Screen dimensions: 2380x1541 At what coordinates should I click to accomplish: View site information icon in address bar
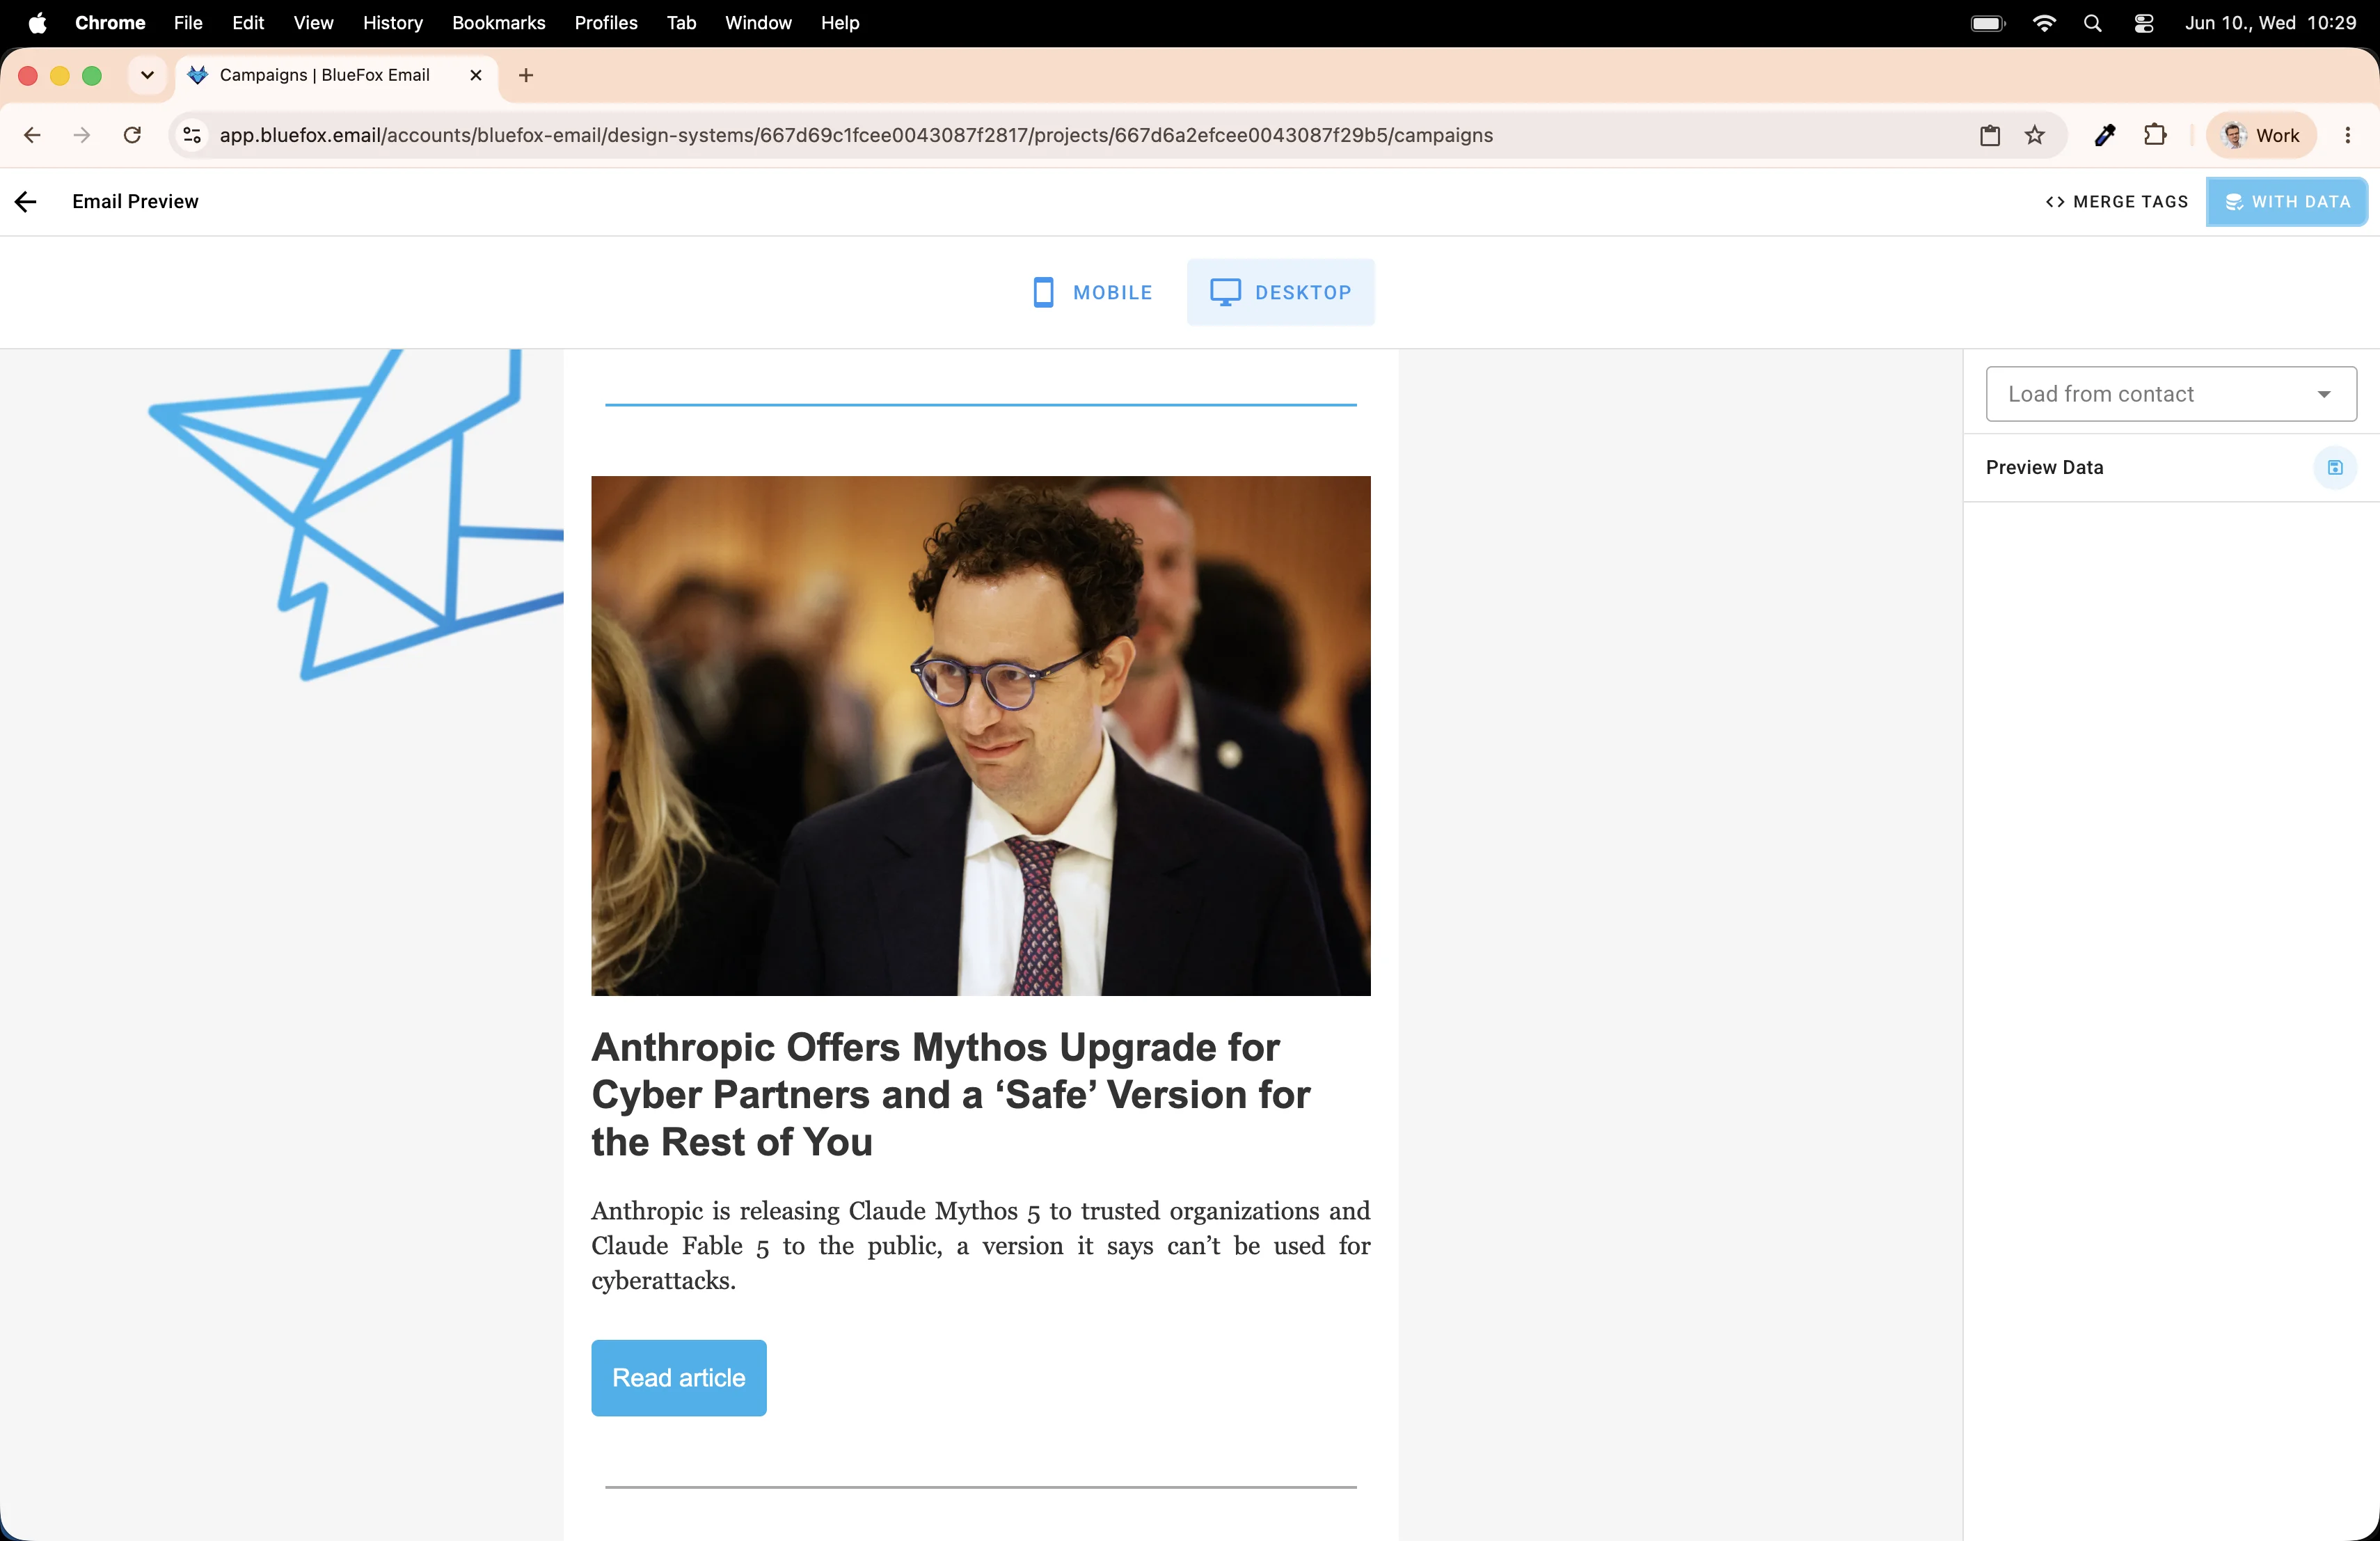192,135
